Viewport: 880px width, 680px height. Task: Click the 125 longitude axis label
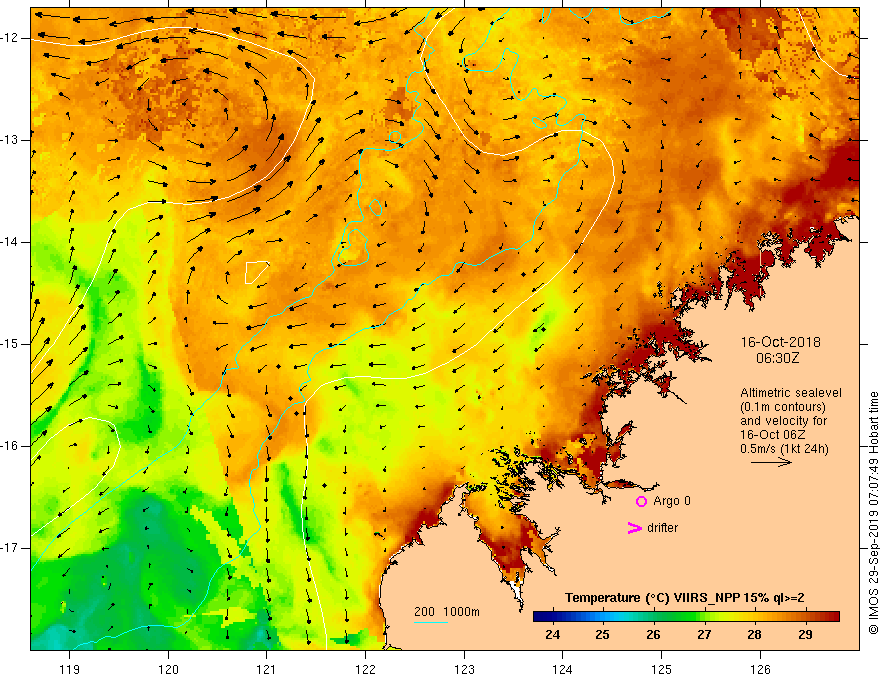coord(662,669)
